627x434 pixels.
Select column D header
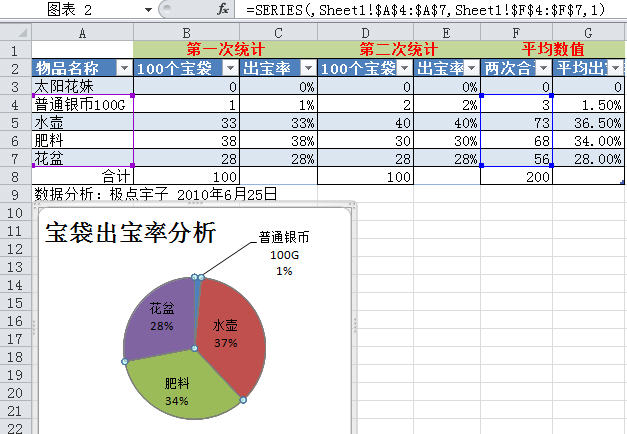click(x=365, y=32)
